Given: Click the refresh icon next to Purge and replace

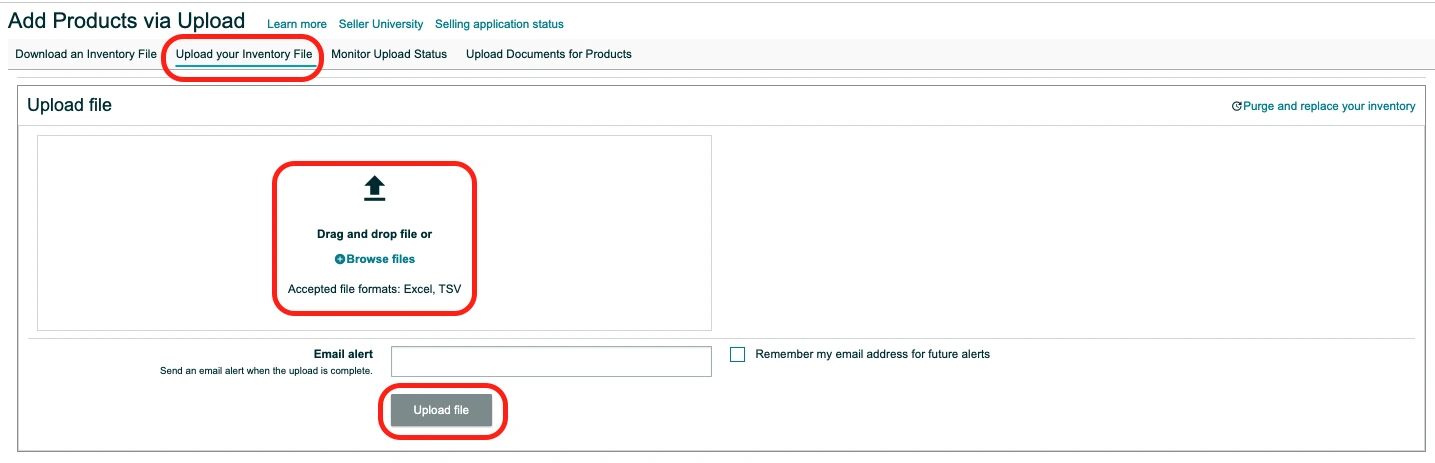Looking at the screenshot, I should click(x=1237, y=106).
